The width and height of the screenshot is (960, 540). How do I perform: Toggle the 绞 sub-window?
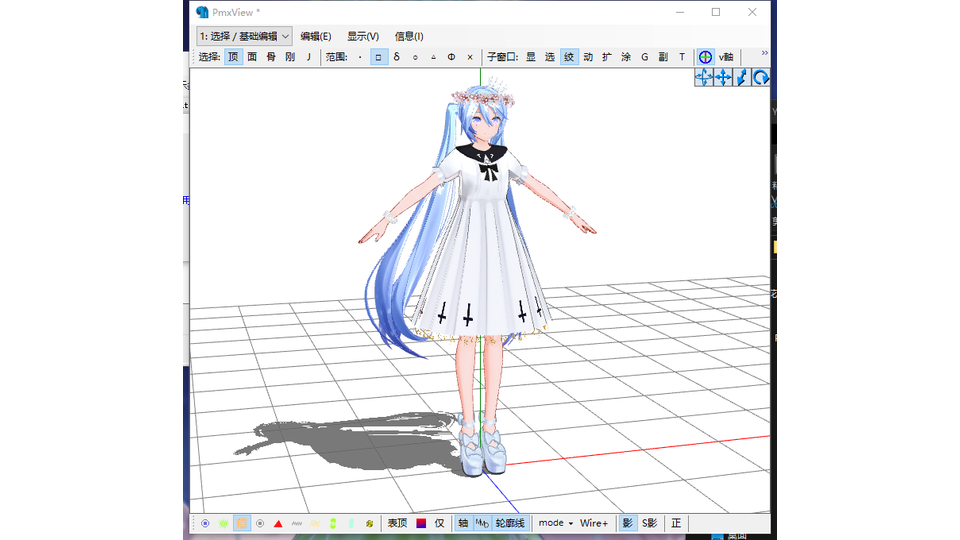coord(569,57)
